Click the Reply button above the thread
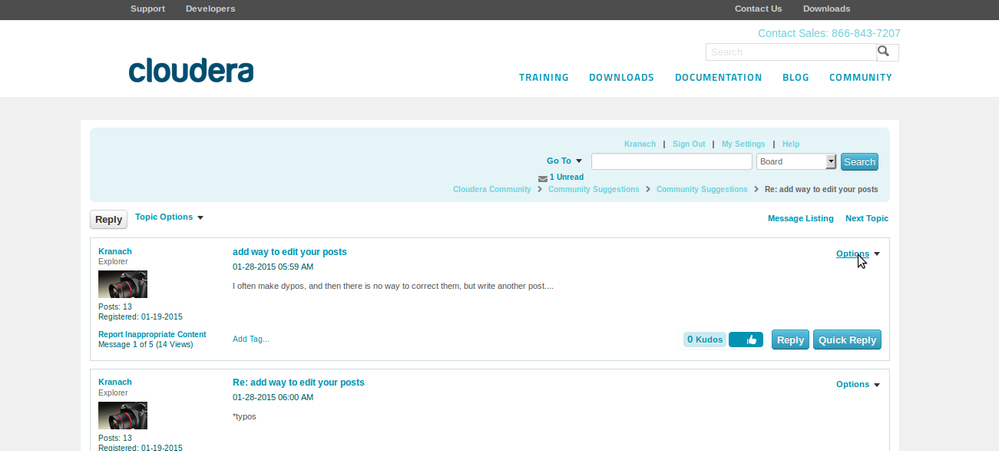 coord(108,219)
